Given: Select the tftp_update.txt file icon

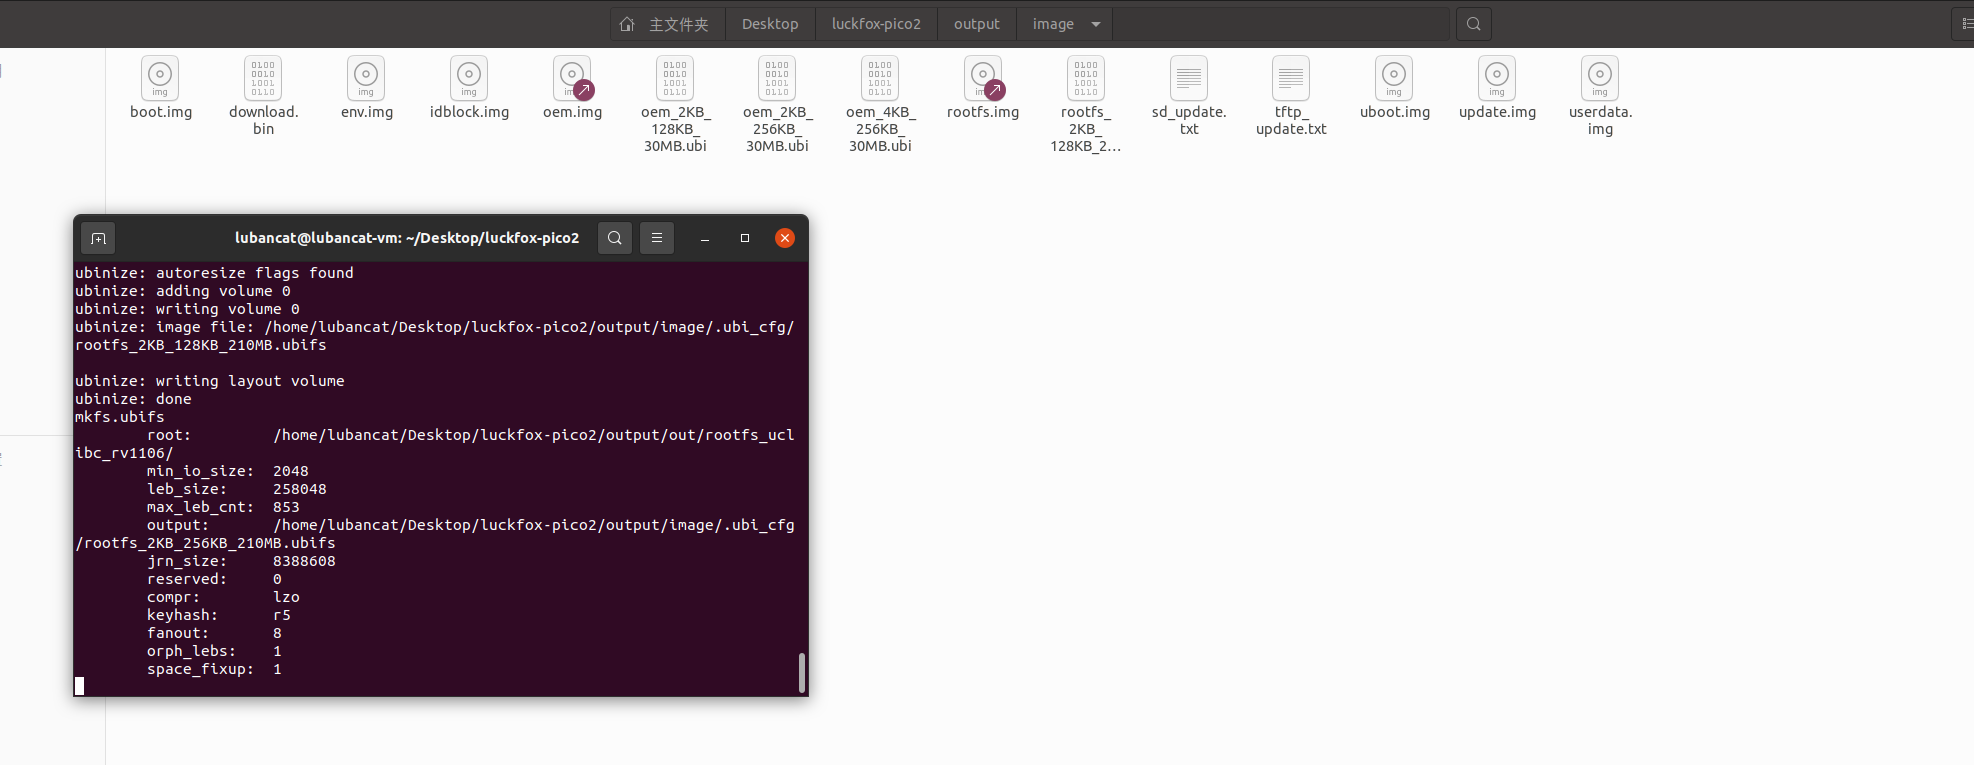Looking at the screenshot, I should pyautogui.click(x=1291, y=77).
